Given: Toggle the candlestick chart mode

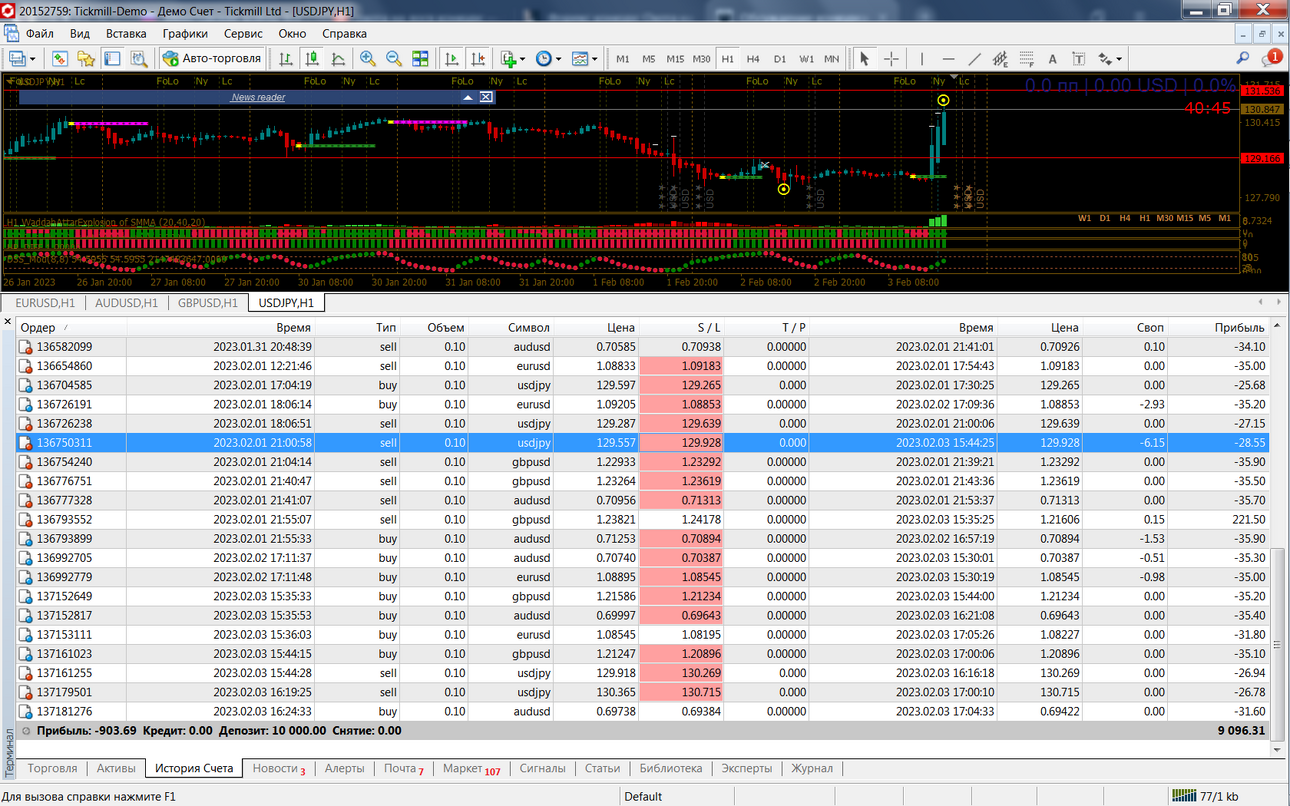Looking at the screenshot, I should click(x=312, y=59).
